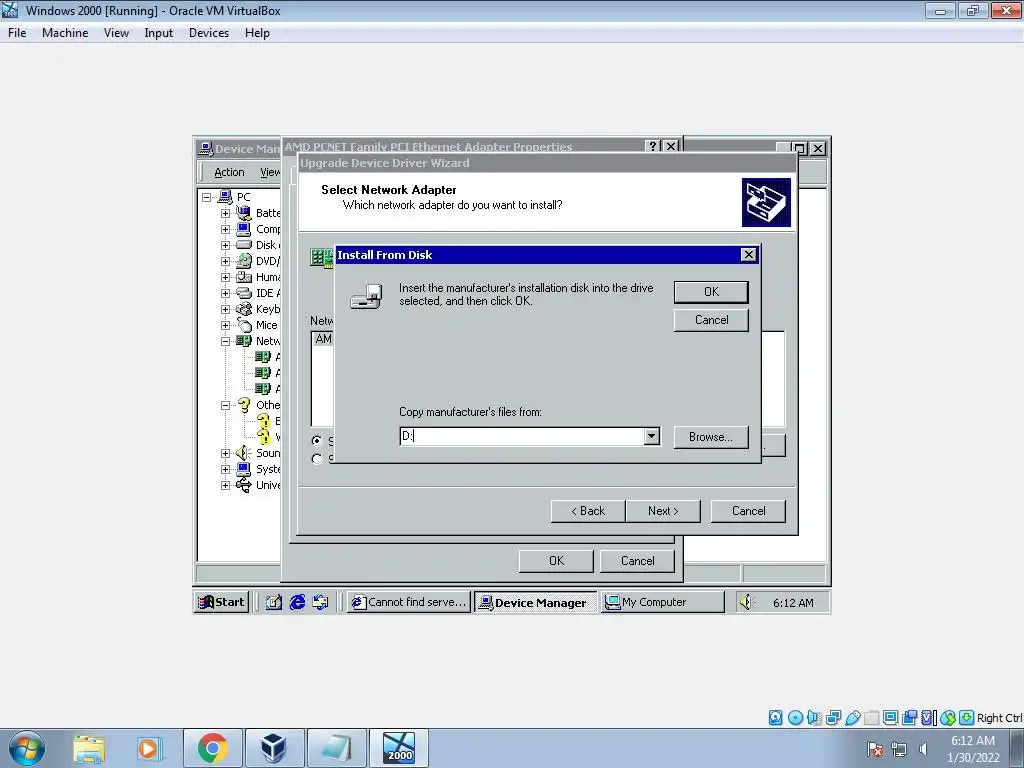
Task: Open the VirtualBox Devices menu
Action: coord(209,33)
